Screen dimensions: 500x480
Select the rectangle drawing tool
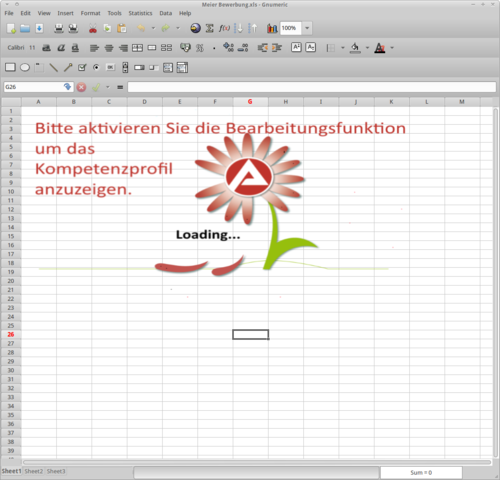(10, 68)
